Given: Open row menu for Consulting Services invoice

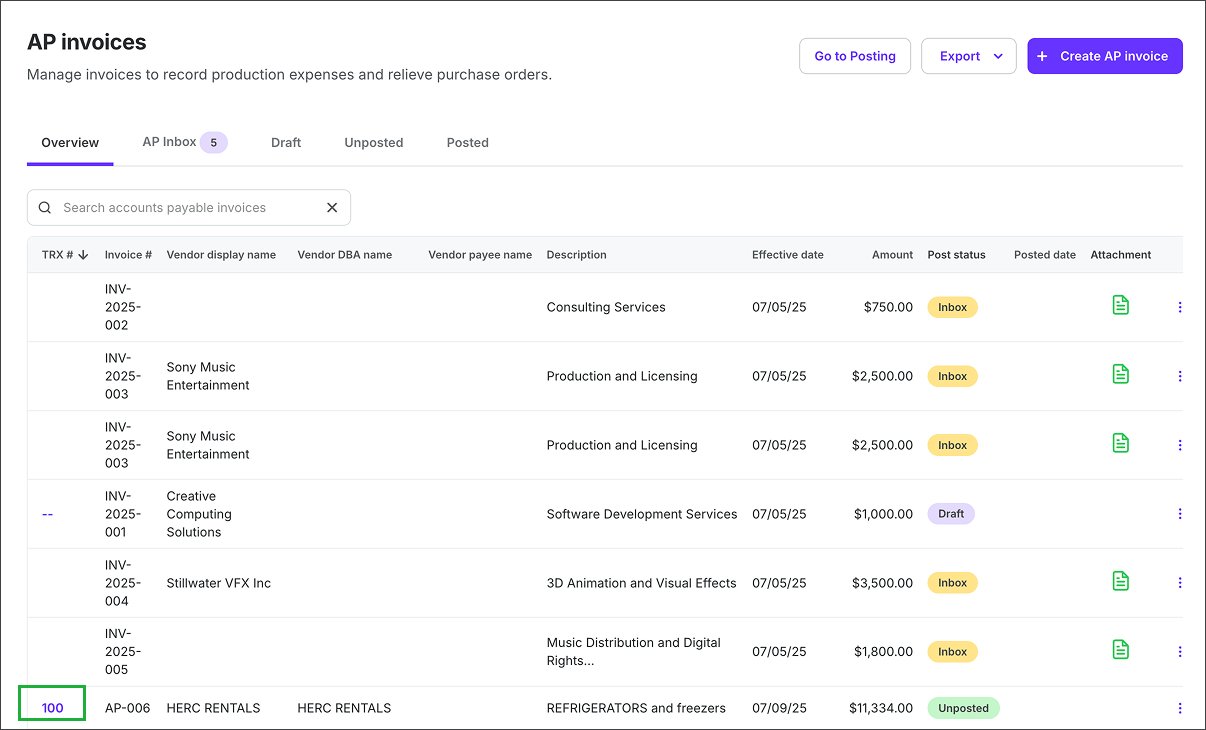Looking at the screenshot, I should pyautogui.click(x=1180, y=307).
